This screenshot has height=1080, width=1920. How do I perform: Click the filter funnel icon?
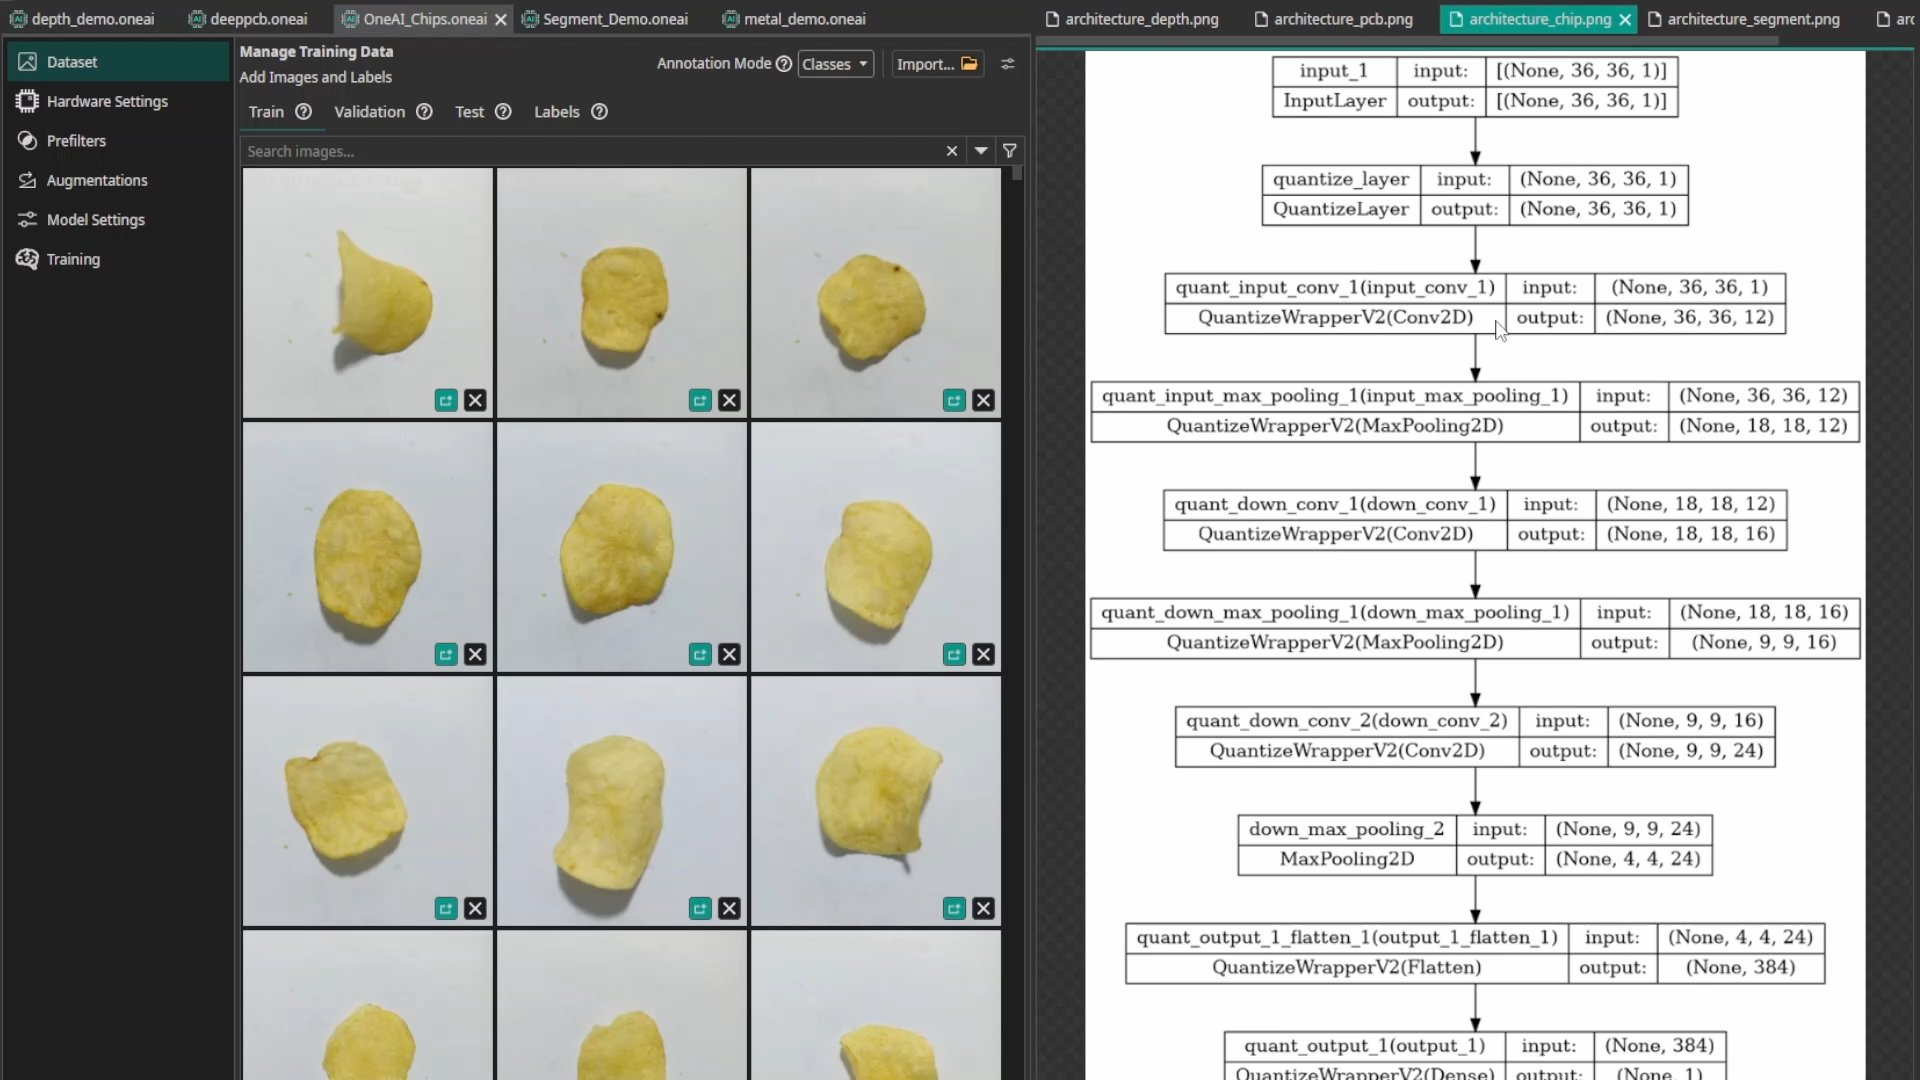pos(1010,151)
